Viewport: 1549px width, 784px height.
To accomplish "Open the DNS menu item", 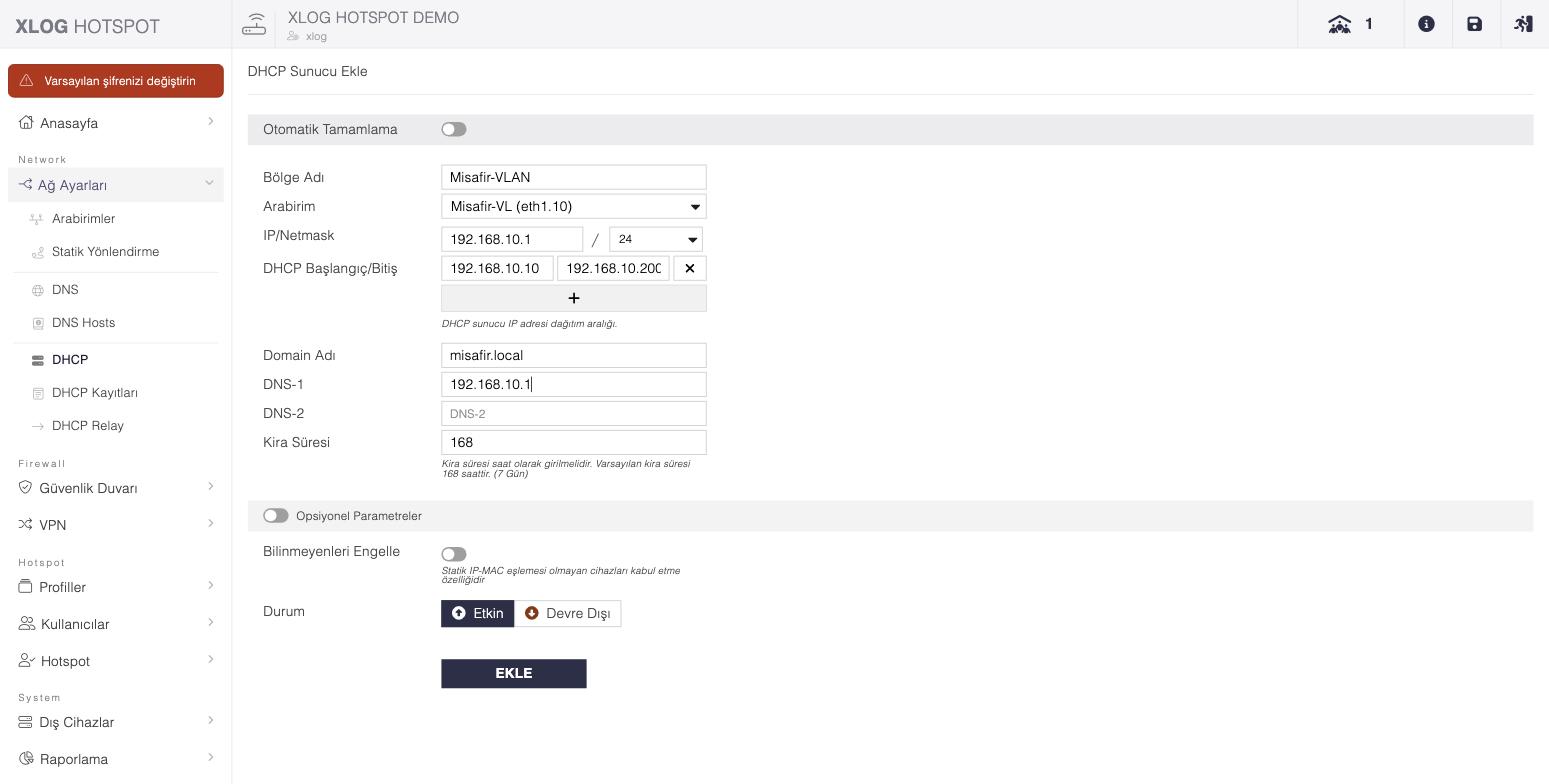I will tap(65, 290).
